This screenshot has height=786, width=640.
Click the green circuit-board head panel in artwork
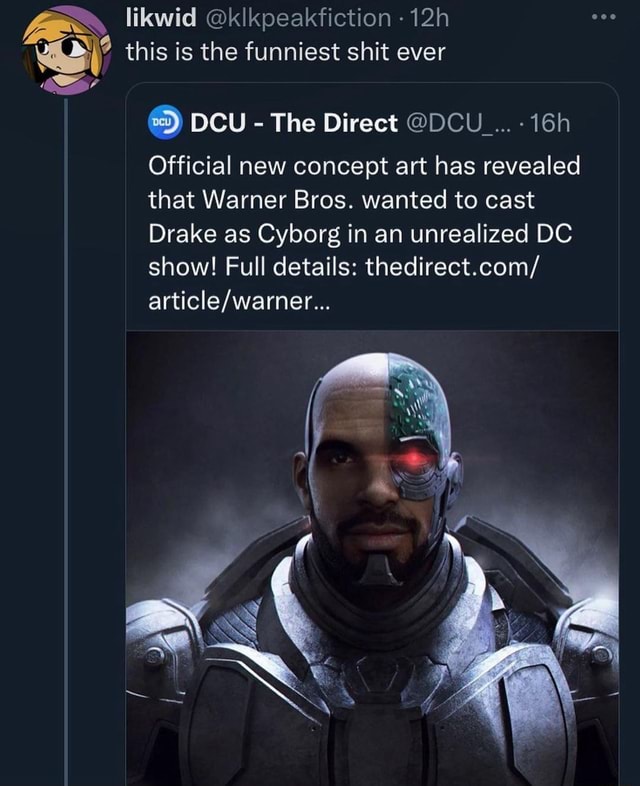[416, 400]
